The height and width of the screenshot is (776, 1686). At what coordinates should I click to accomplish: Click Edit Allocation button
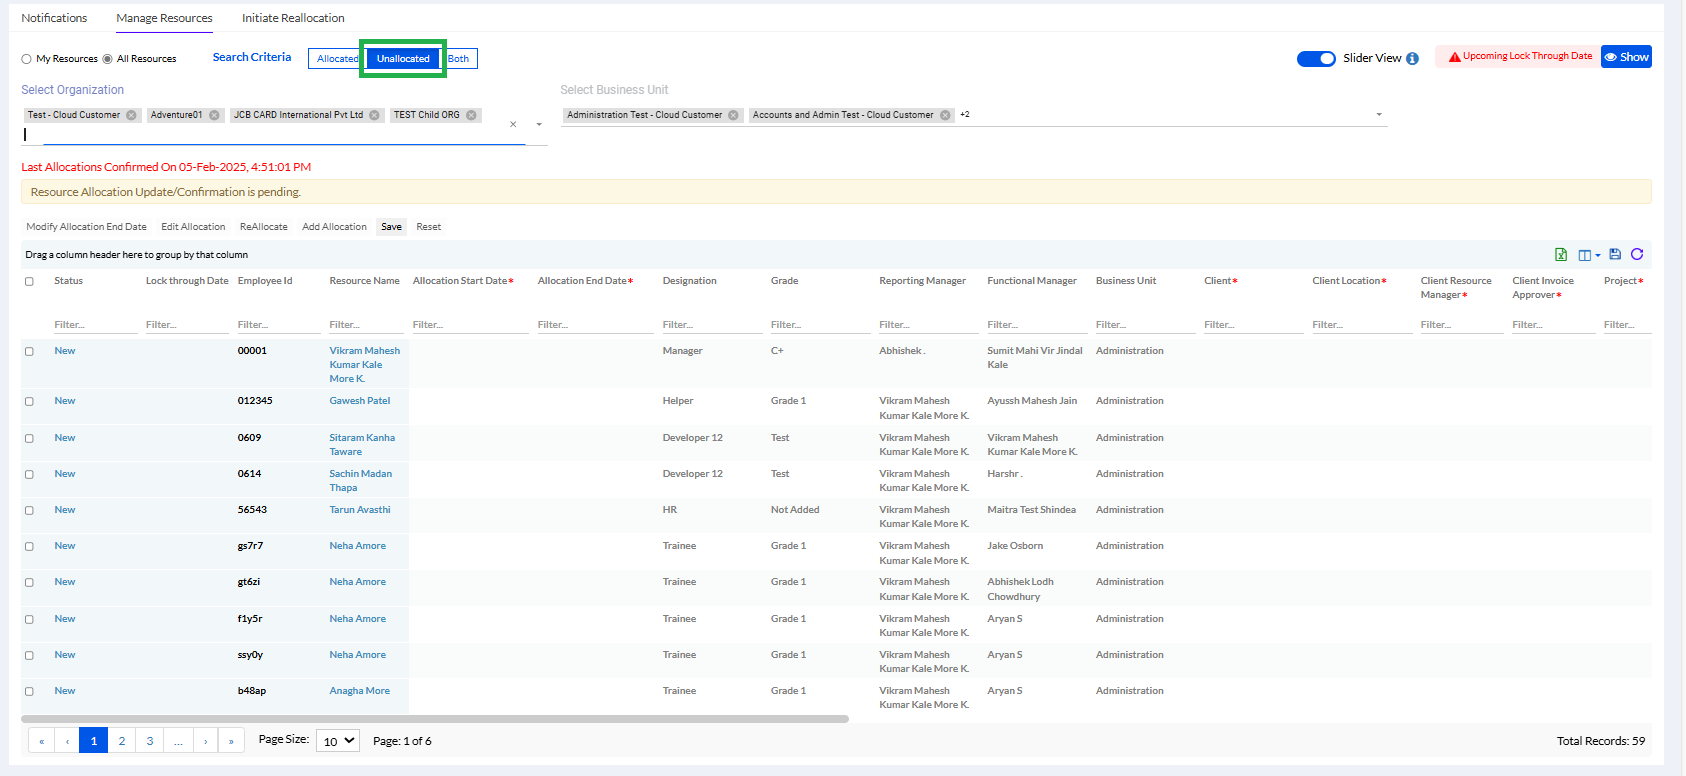[x=193, y=227]
